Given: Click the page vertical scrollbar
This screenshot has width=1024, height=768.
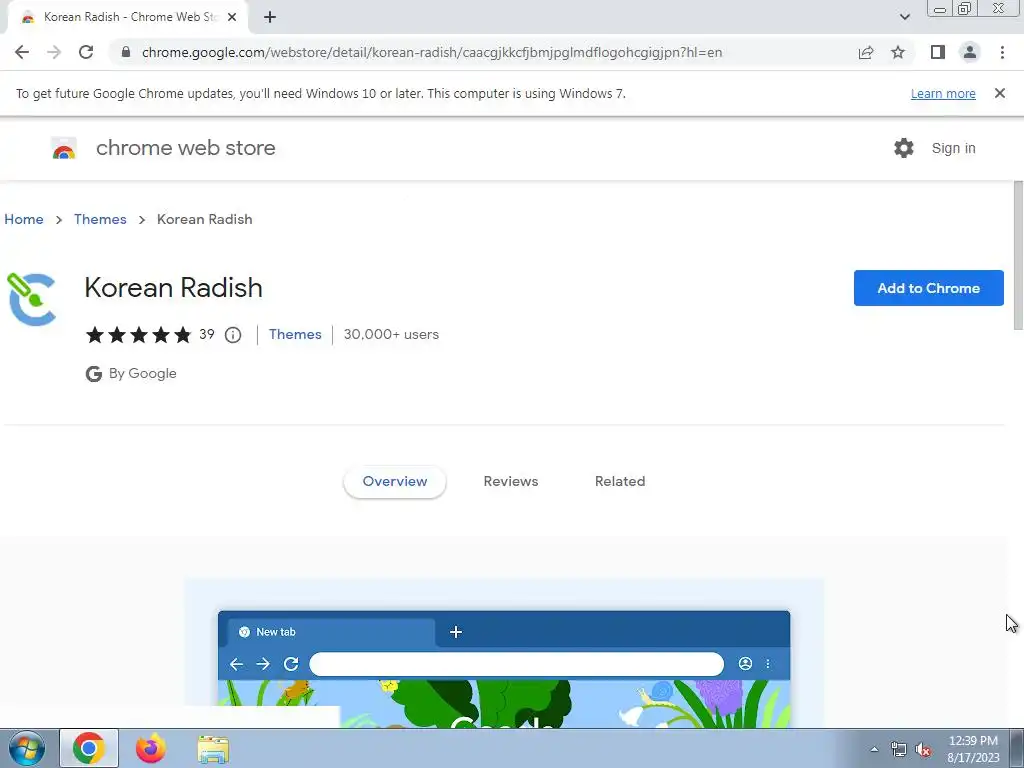Looking at the screenshot, I should pyautogui.click(x=1018, y=256).
